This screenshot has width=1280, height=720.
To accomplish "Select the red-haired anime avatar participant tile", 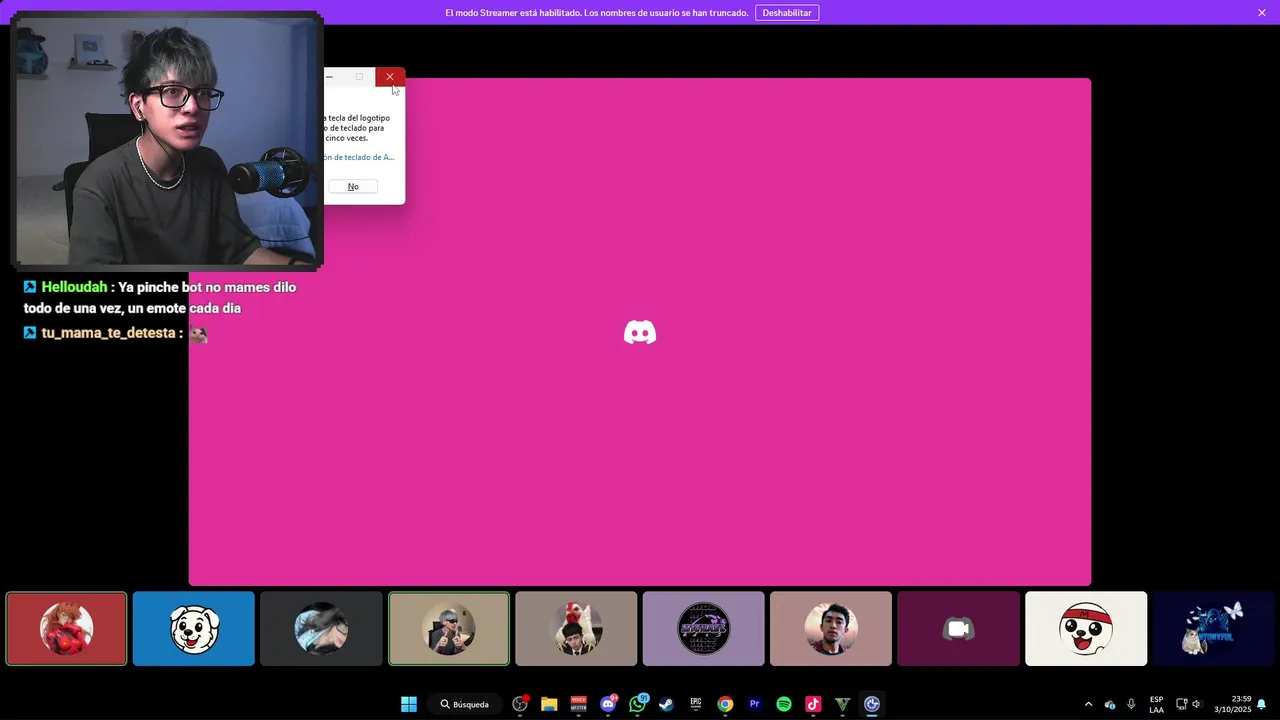I will tap(67, 628).
